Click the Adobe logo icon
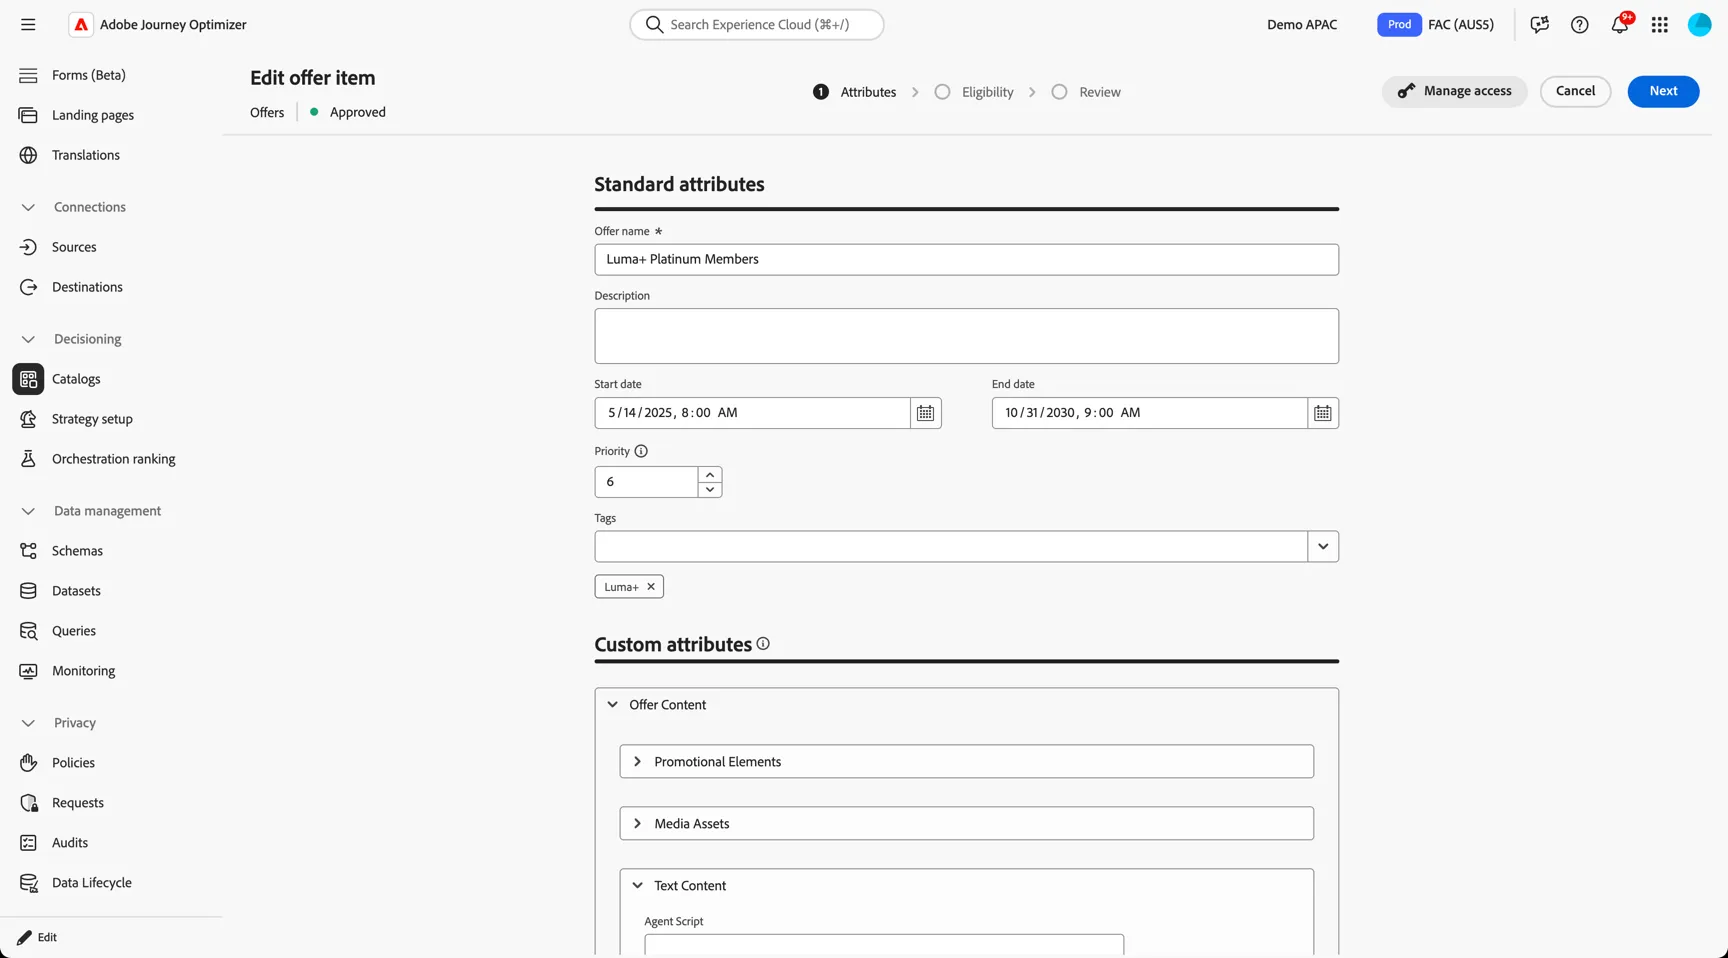The height and width of the screenshot is (958, 1728). pyautogui.click(x=81, y=24)
